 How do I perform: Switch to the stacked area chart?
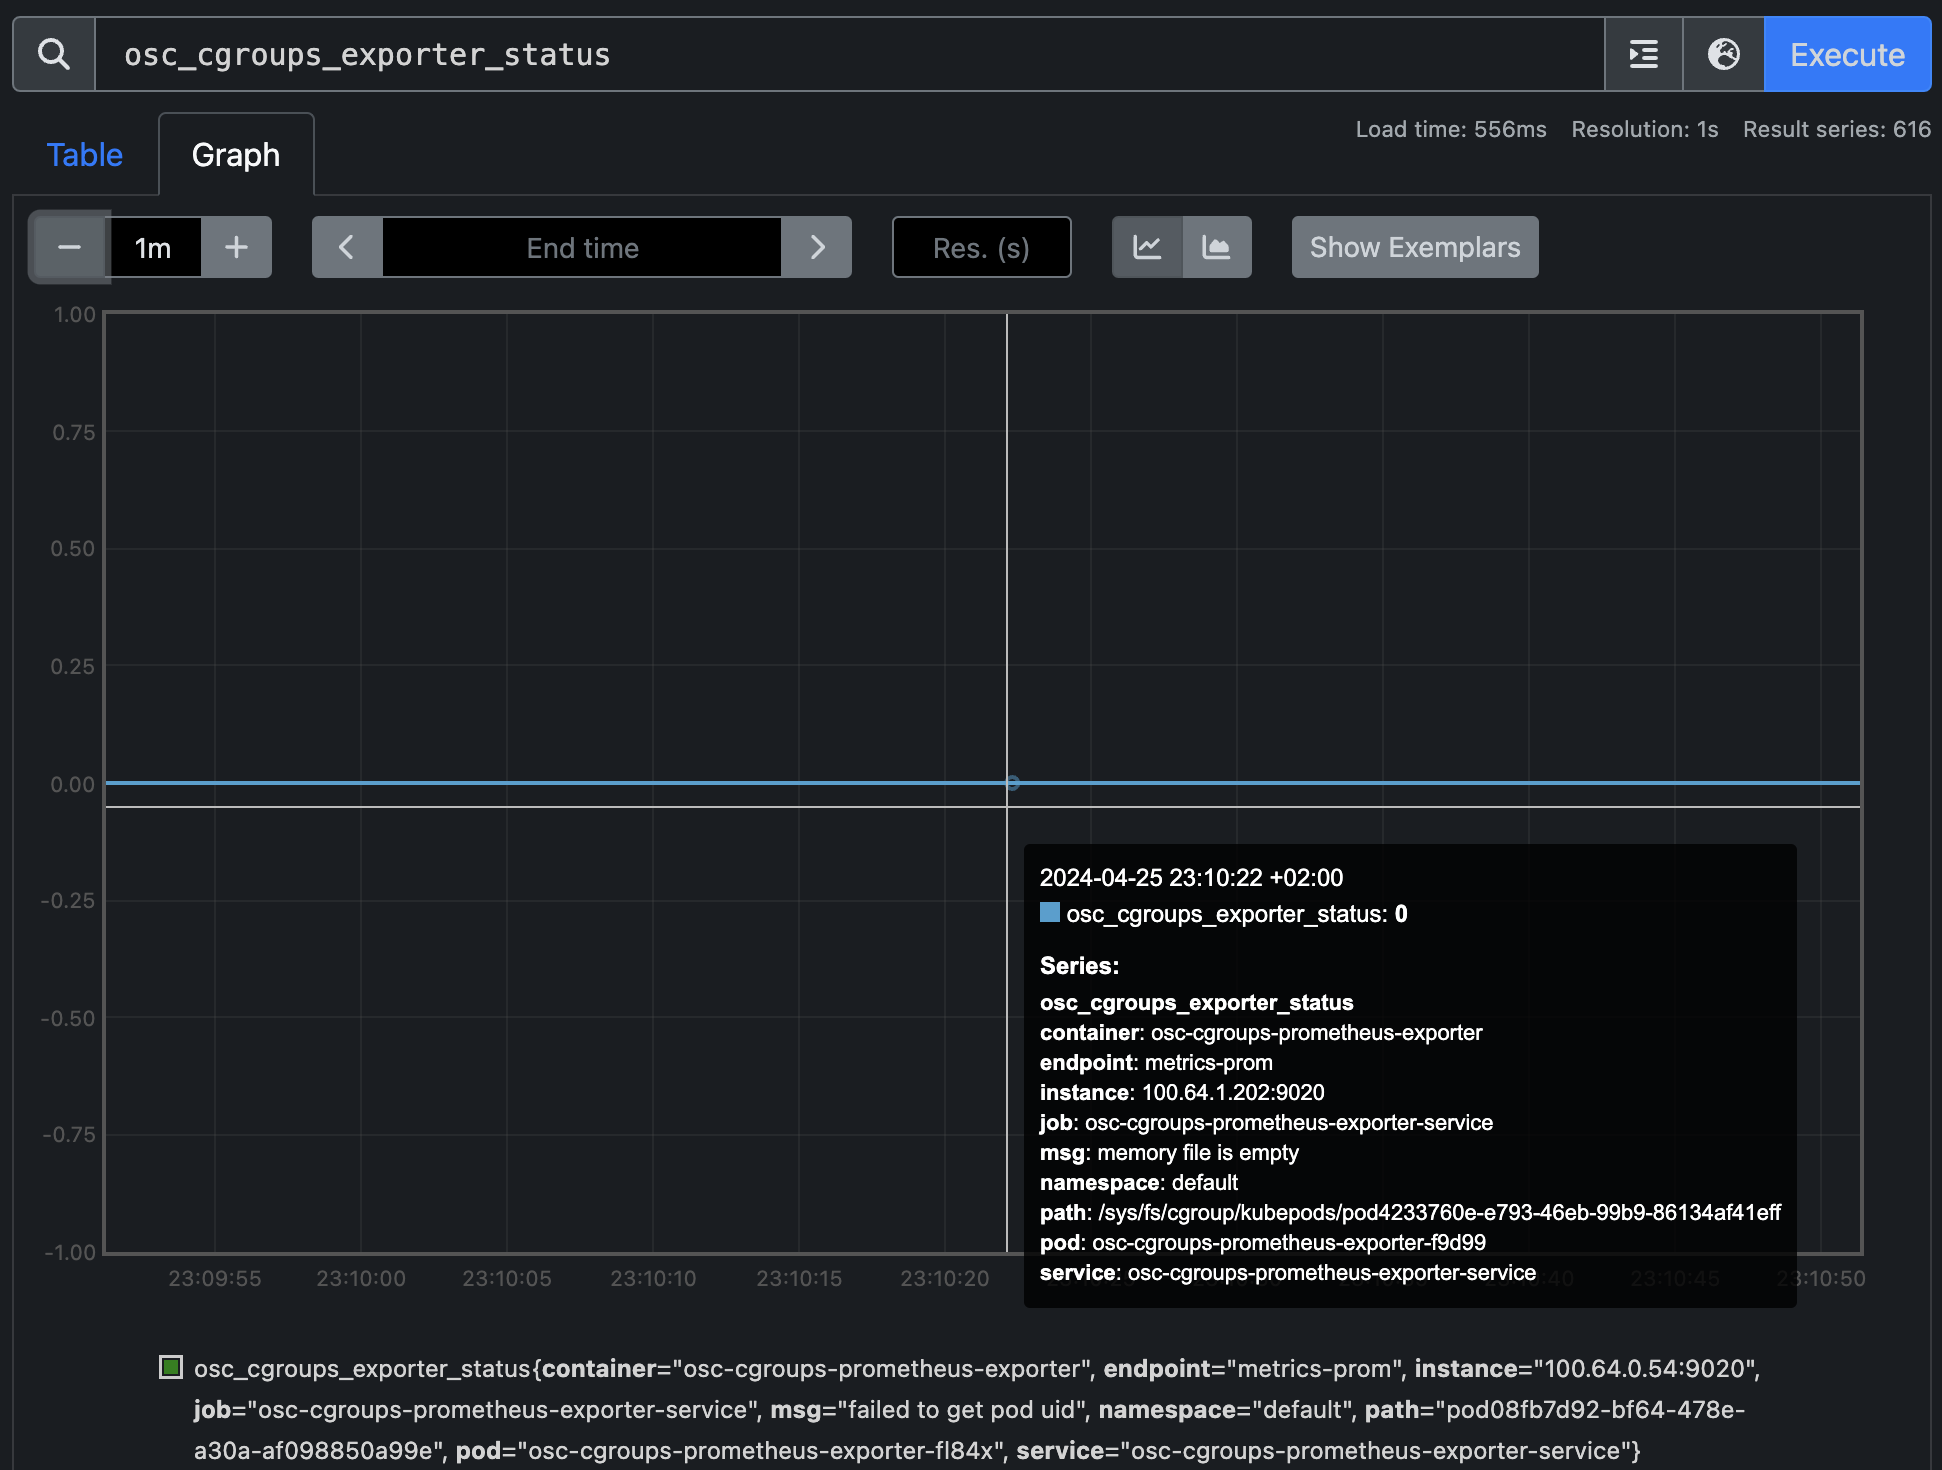1216,247
